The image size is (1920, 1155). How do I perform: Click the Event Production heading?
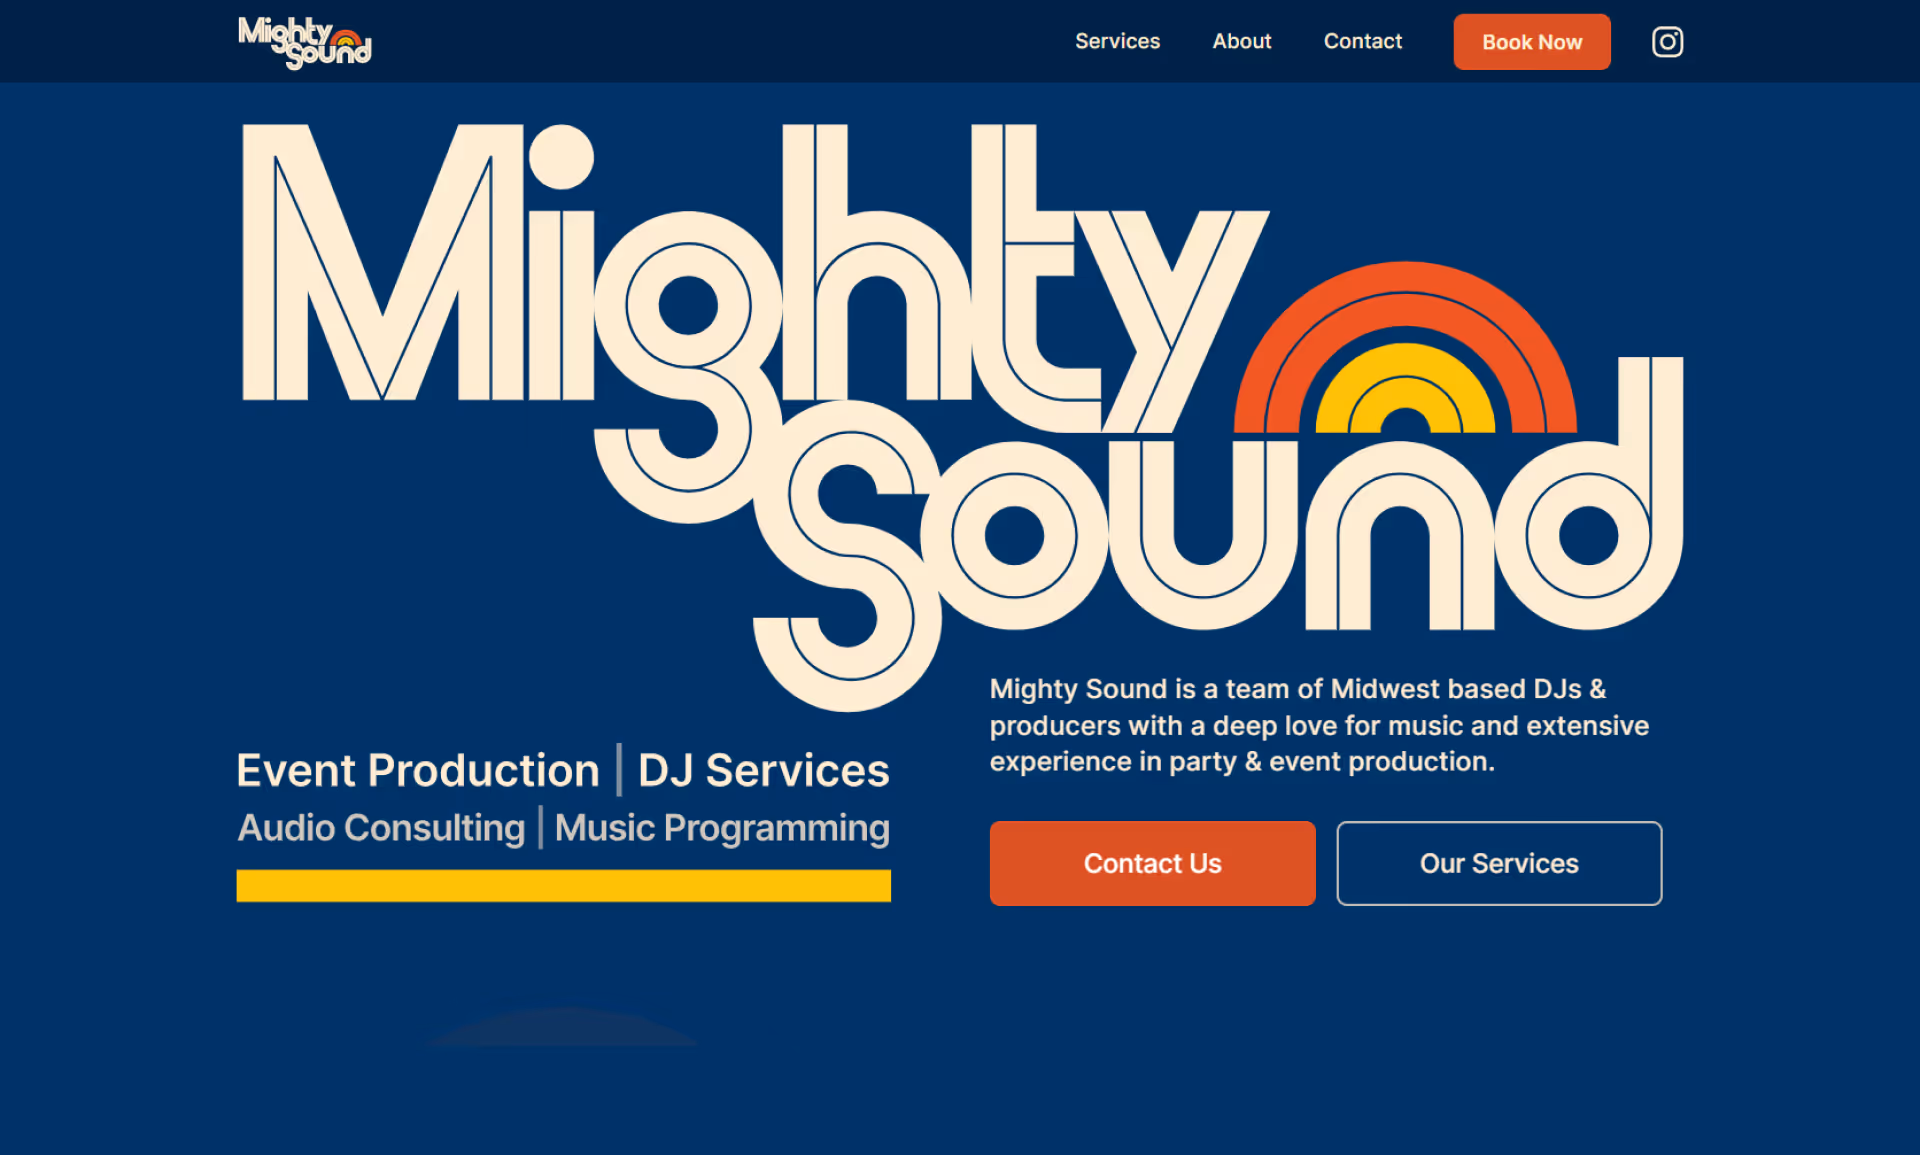click(418, 771)
